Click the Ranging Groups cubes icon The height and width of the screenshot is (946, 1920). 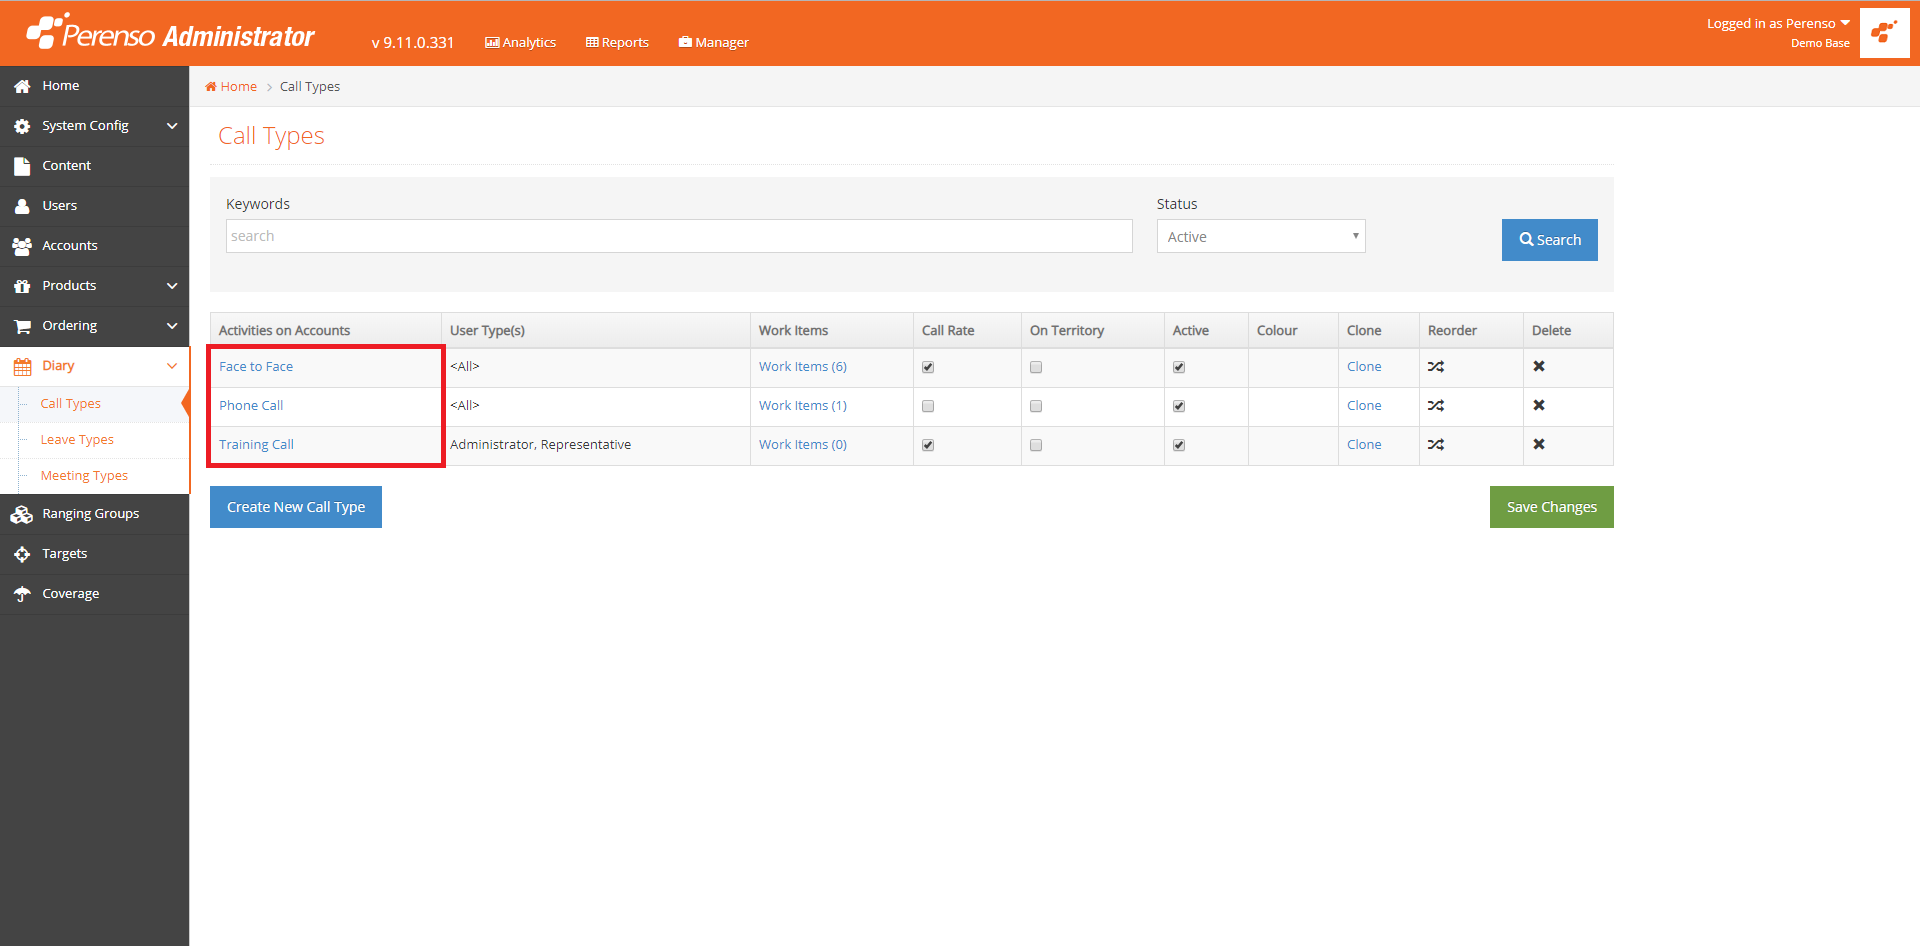click(22, 514)
